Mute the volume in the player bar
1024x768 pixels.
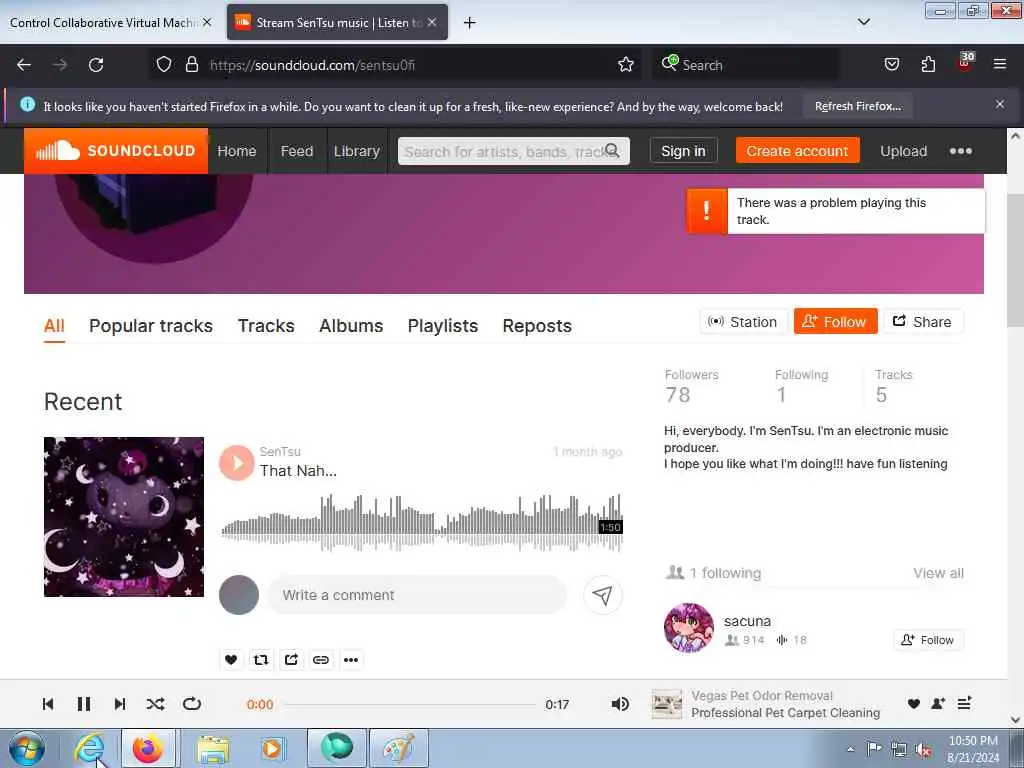pos(620,704)
